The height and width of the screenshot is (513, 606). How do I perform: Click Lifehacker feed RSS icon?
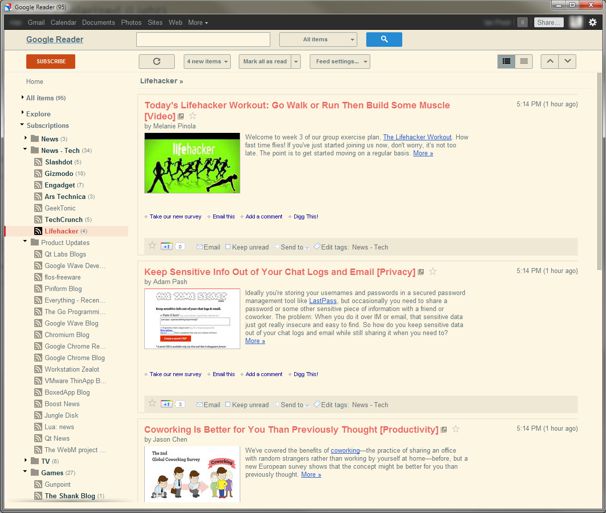38,231
